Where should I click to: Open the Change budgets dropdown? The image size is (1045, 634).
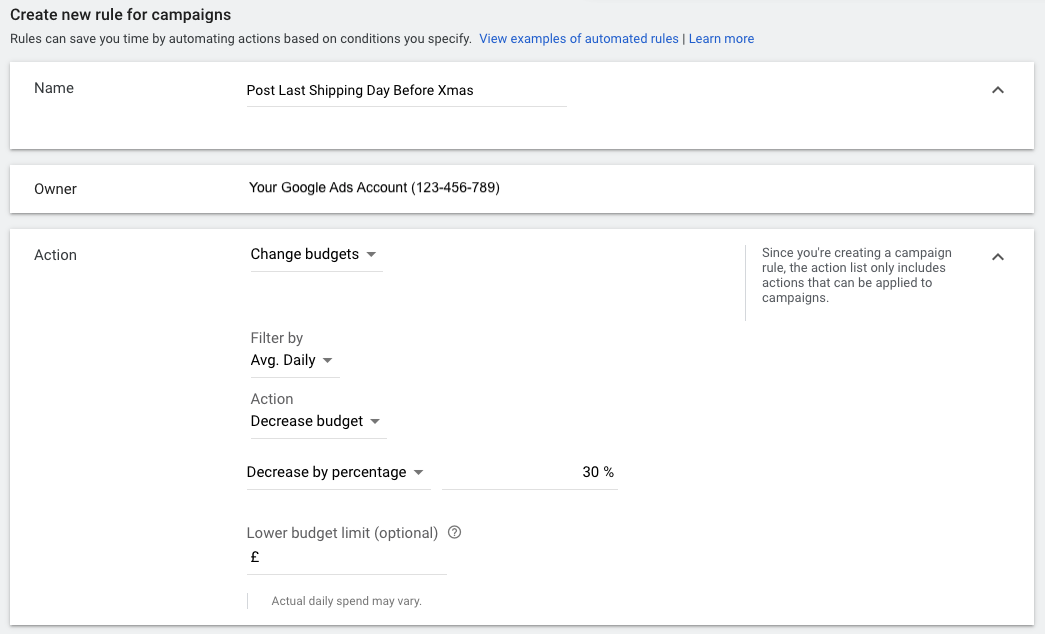click(314, 254)
